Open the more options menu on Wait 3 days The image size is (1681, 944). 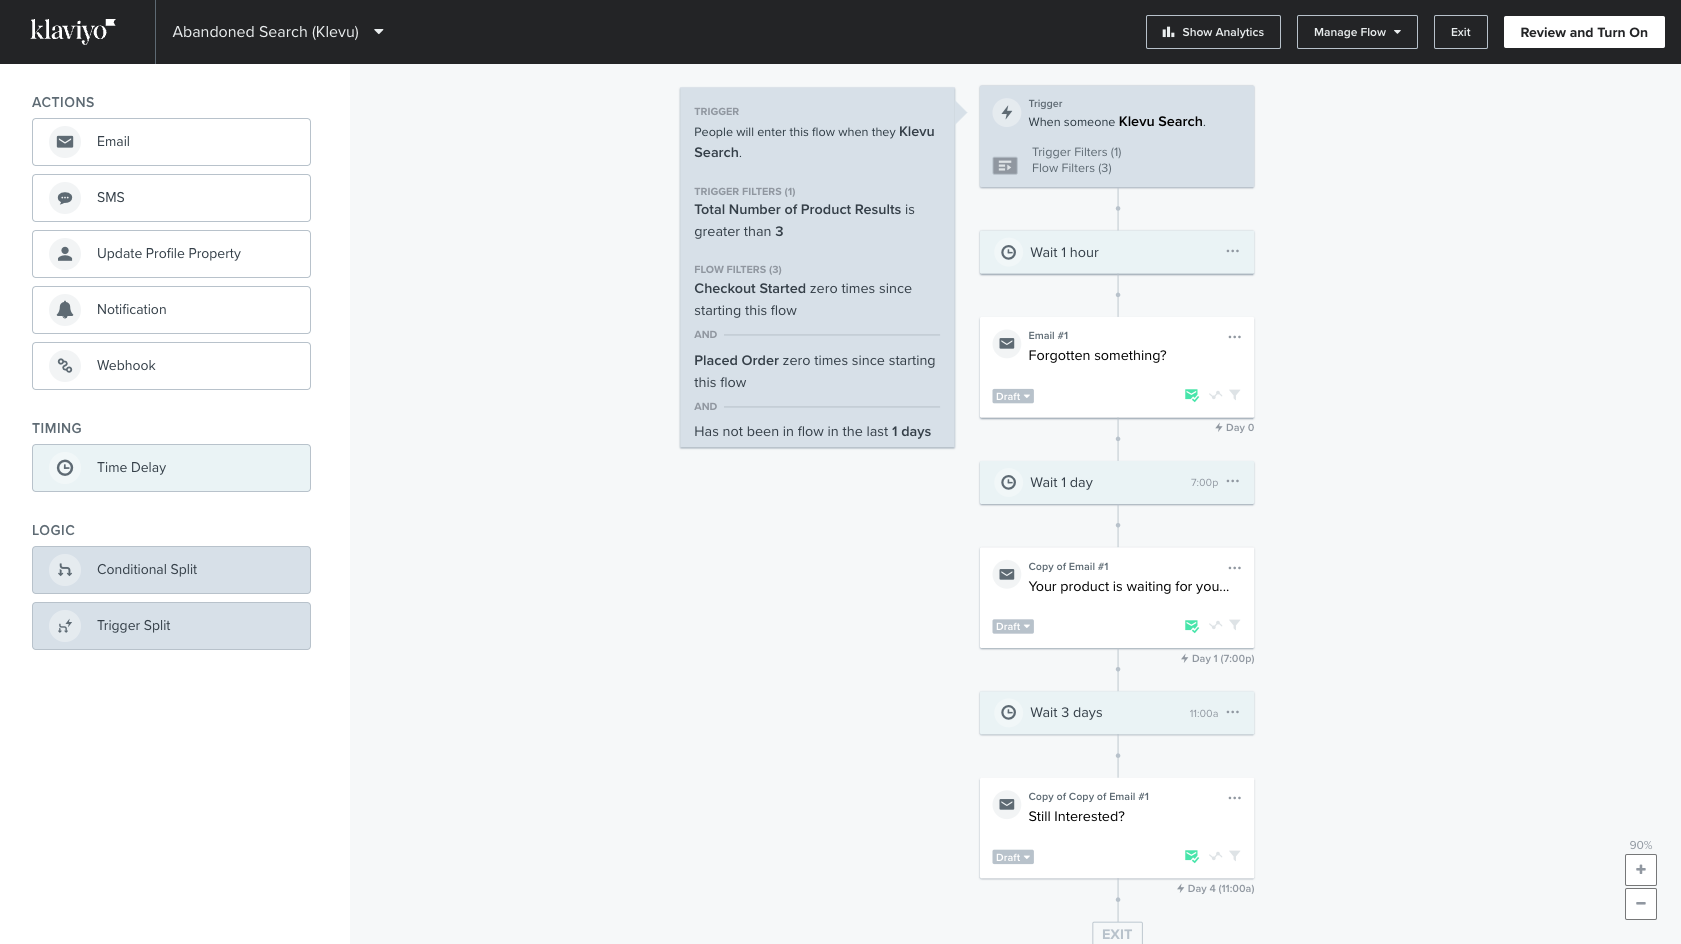[1233, 712]
